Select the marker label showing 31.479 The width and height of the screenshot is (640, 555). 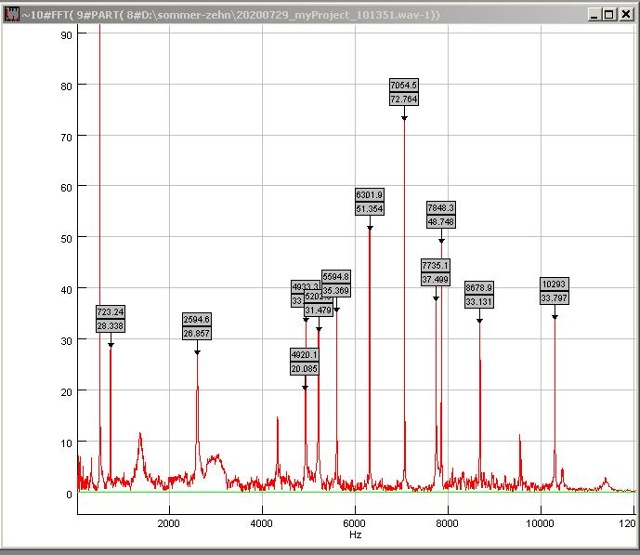tap(318, 303)
